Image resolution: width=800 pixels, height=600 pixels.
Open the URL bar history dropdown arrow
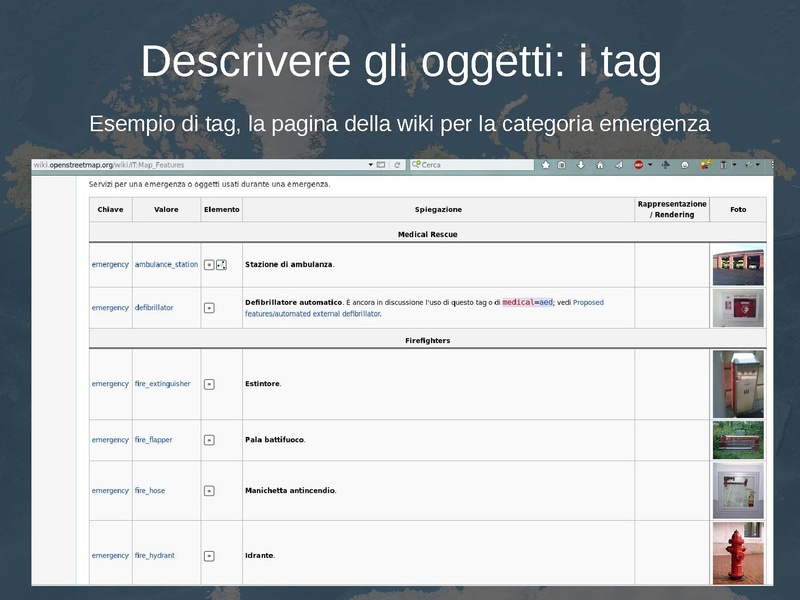click(x=370, y=165)
